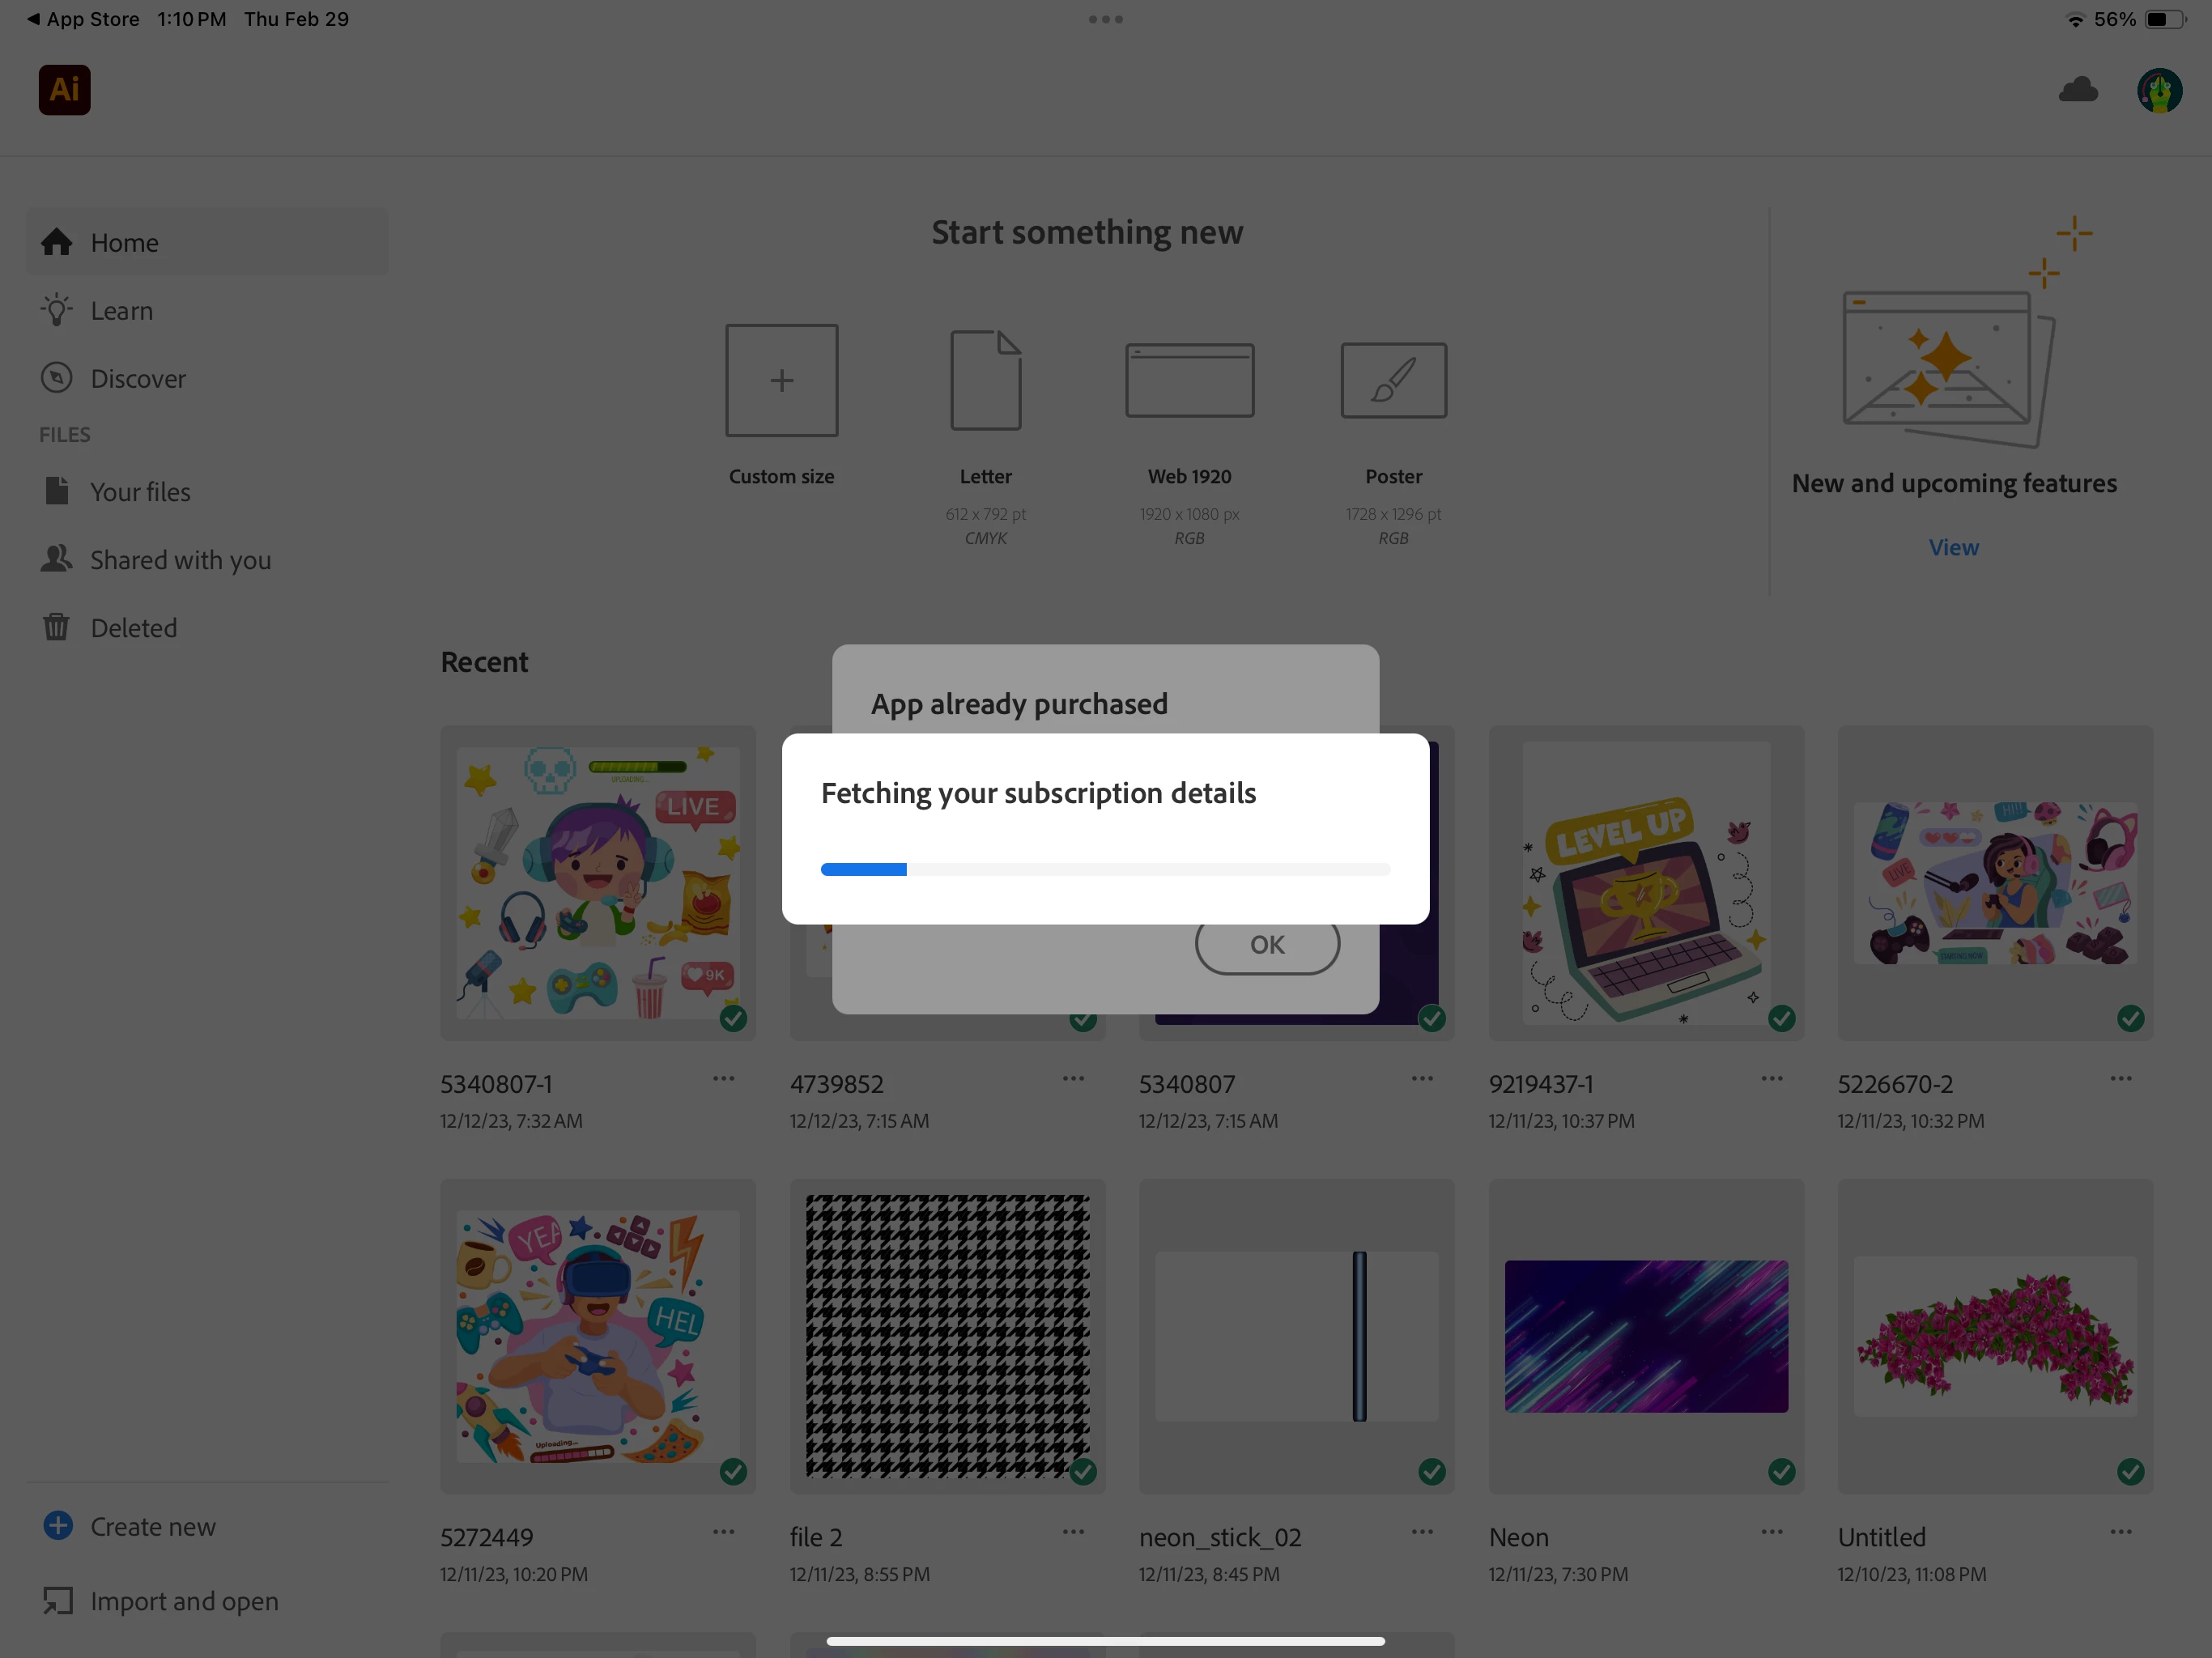The height and width of the screenshot is (1658, 2212).
Task: Tap the Custom size plus icon
Action: (x=781, y=380)
